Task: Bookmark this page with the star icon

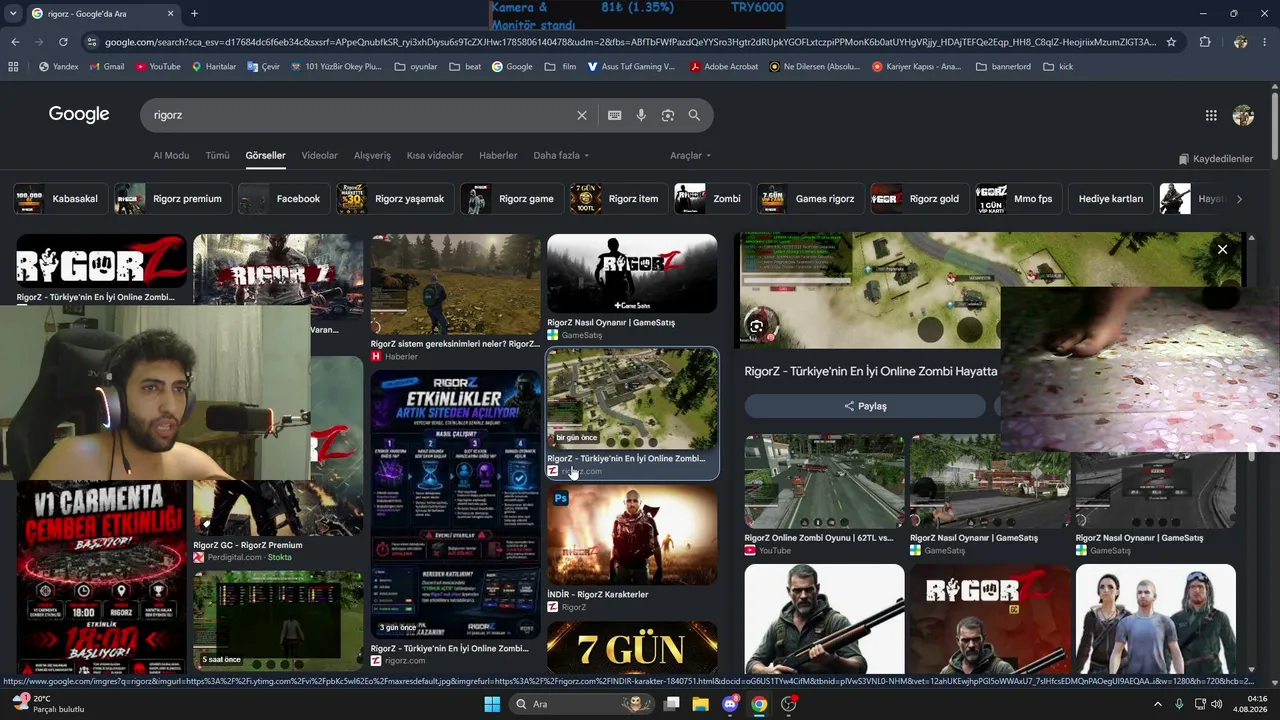Action: [1171, 42]
